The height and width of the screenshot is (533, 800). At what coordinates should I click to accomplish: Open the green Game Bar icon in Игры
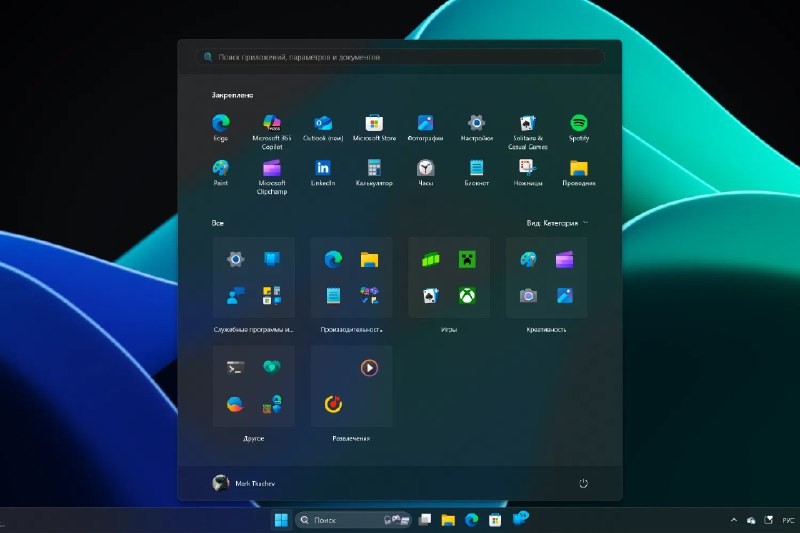tap(431, 259)
